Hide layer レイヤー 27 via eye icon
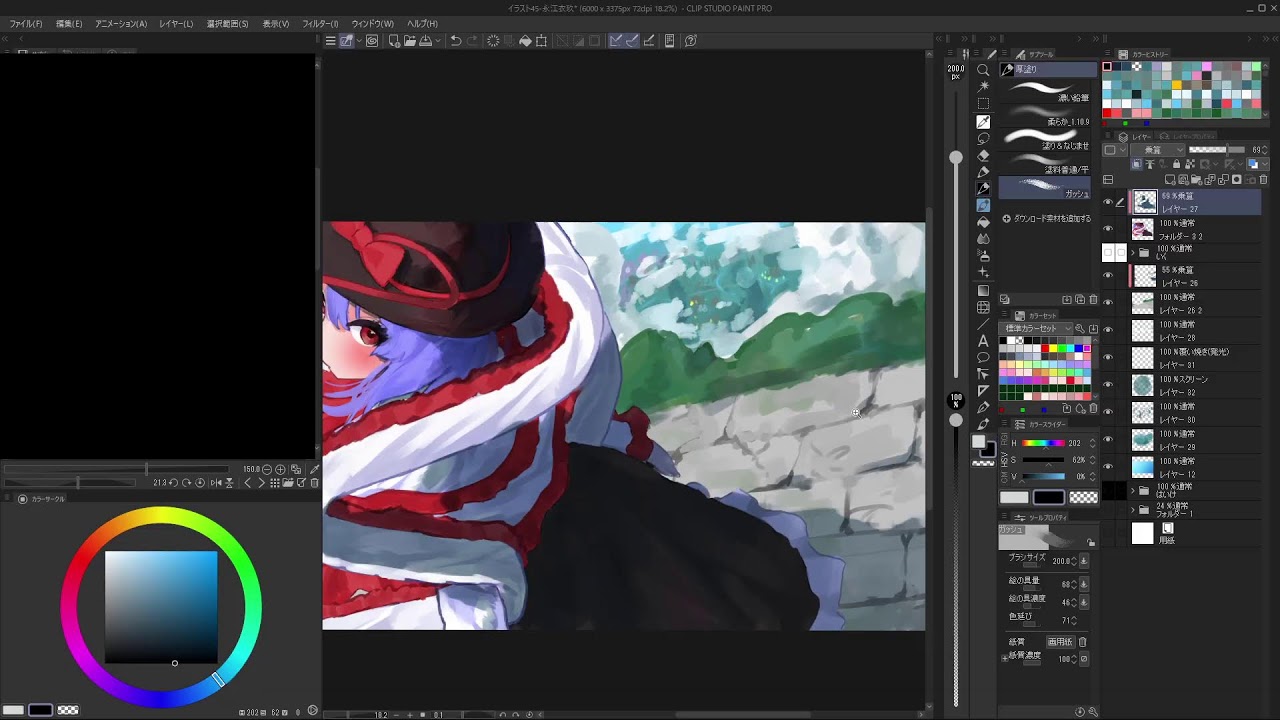Viewport: 1280px width, 720px height. 1107,202
